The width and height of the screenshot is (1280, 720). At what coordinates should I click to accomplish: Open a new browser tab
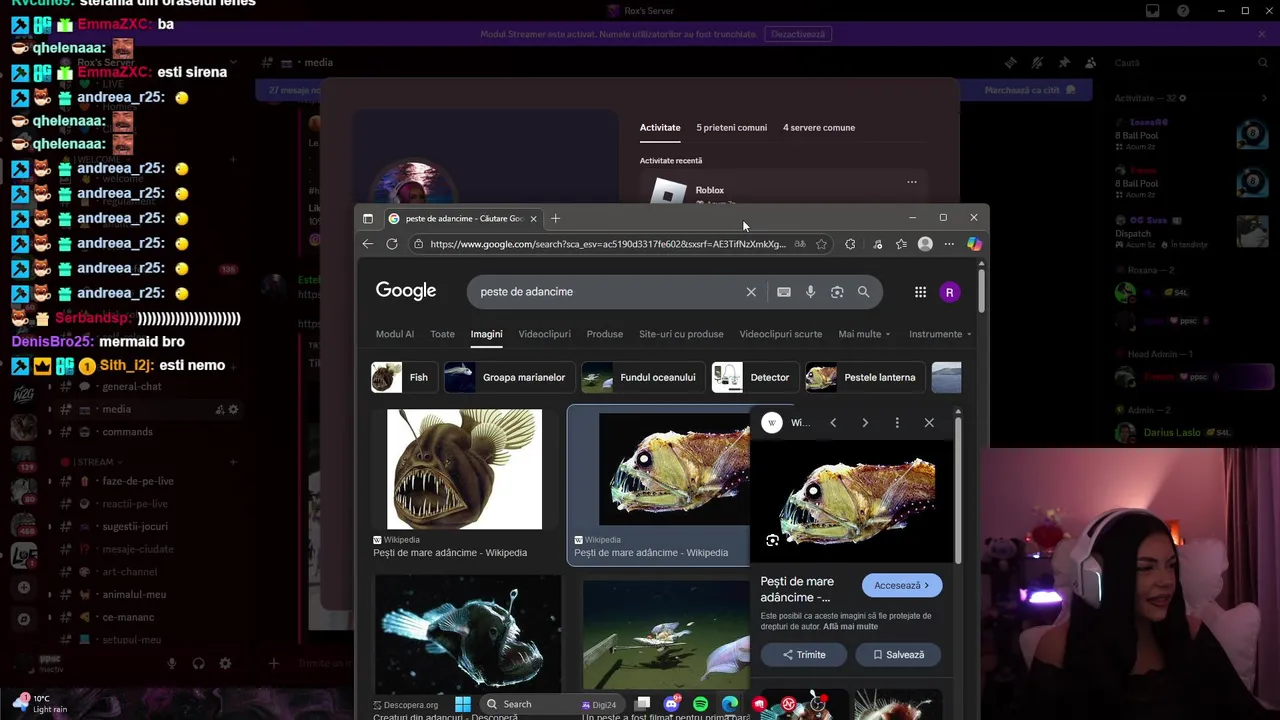(x=555, y=218)
